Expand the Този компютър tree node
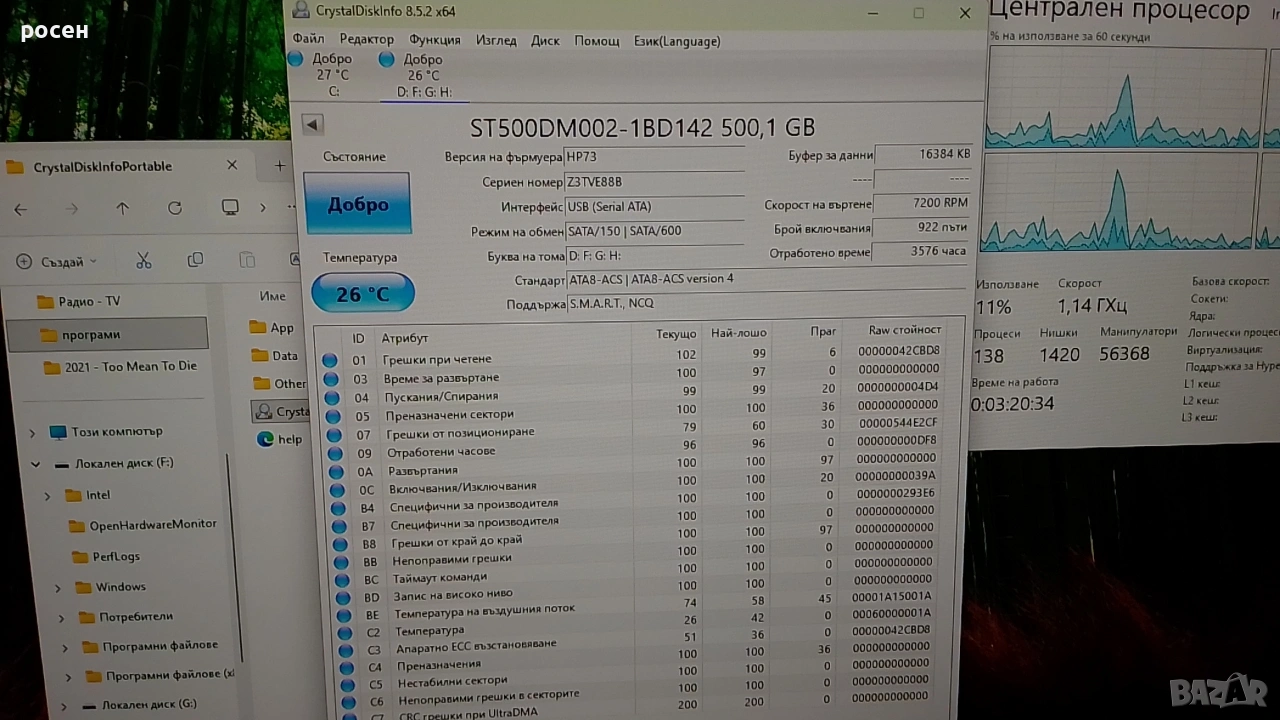Viewport: 1280px width, 720px height. (x=33, y=432)
